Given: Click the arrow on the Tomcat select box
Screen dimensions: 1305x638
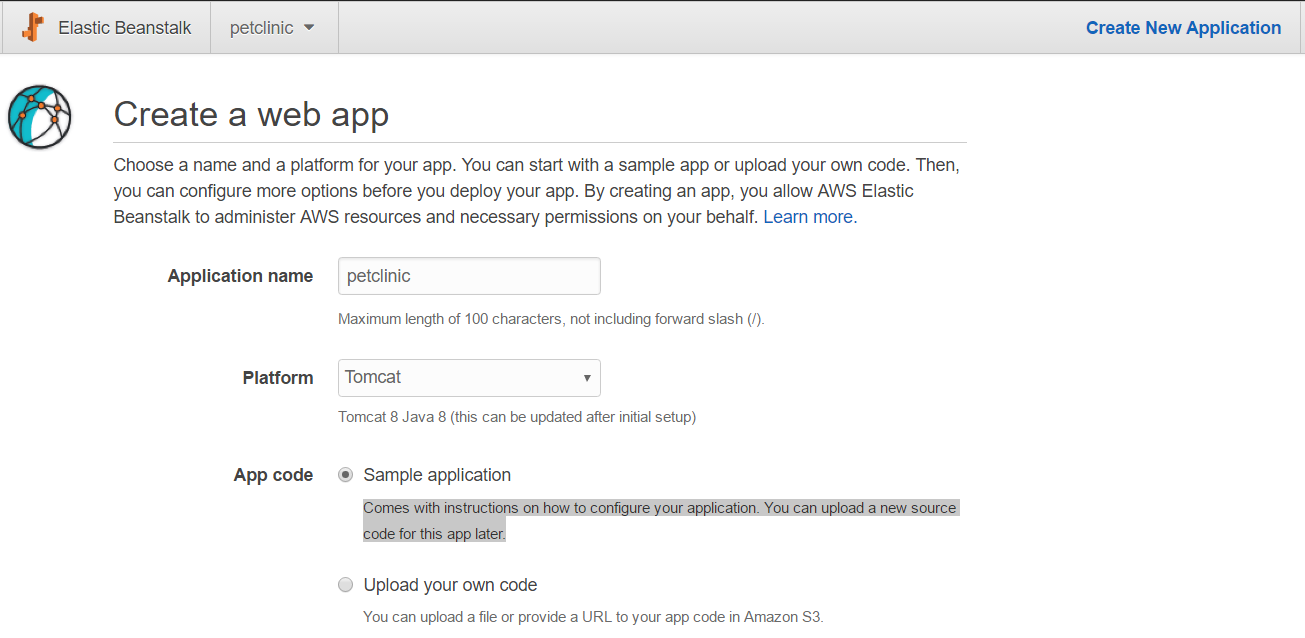Looking at the screenshot, I should [587, 378].
